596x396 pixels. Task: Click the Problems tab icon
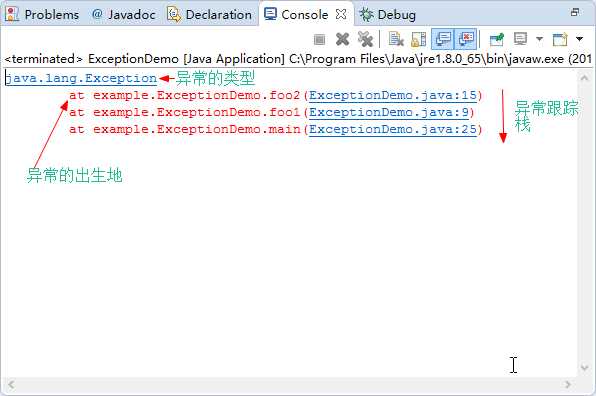(12, 14)
